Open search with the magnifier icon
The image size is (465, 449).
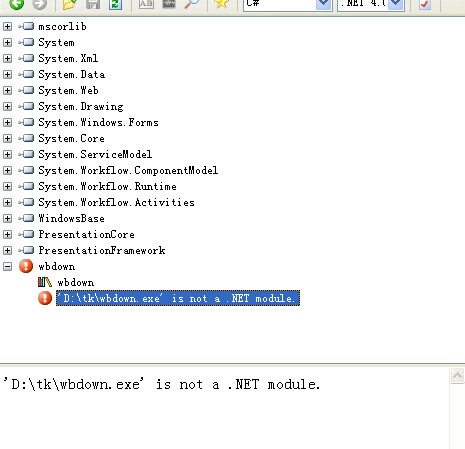(x=191, y=4)
